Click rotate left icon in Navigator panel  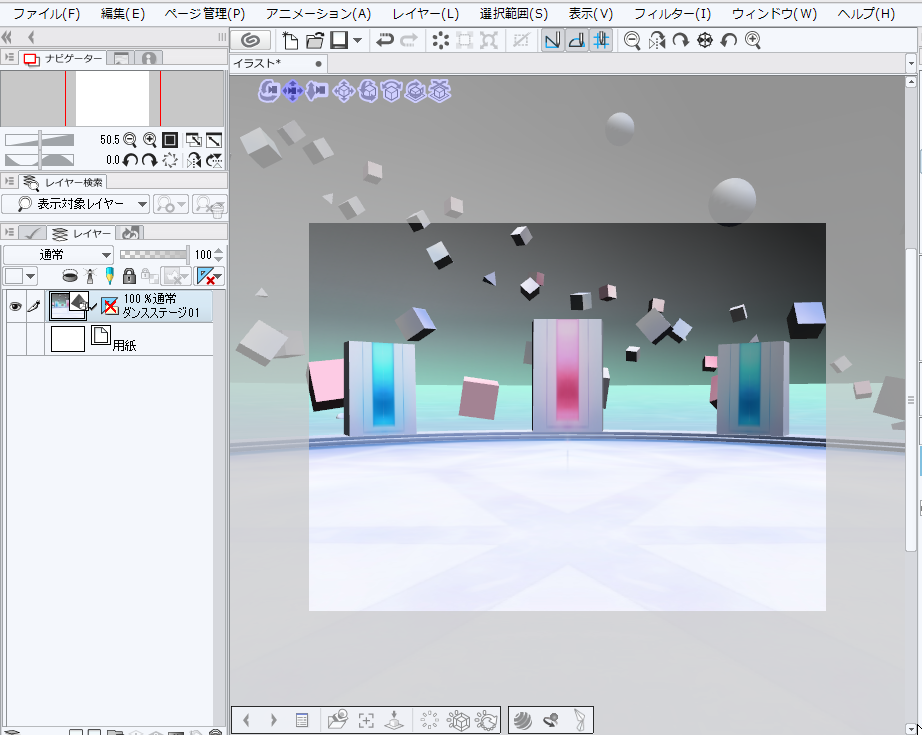131,159
